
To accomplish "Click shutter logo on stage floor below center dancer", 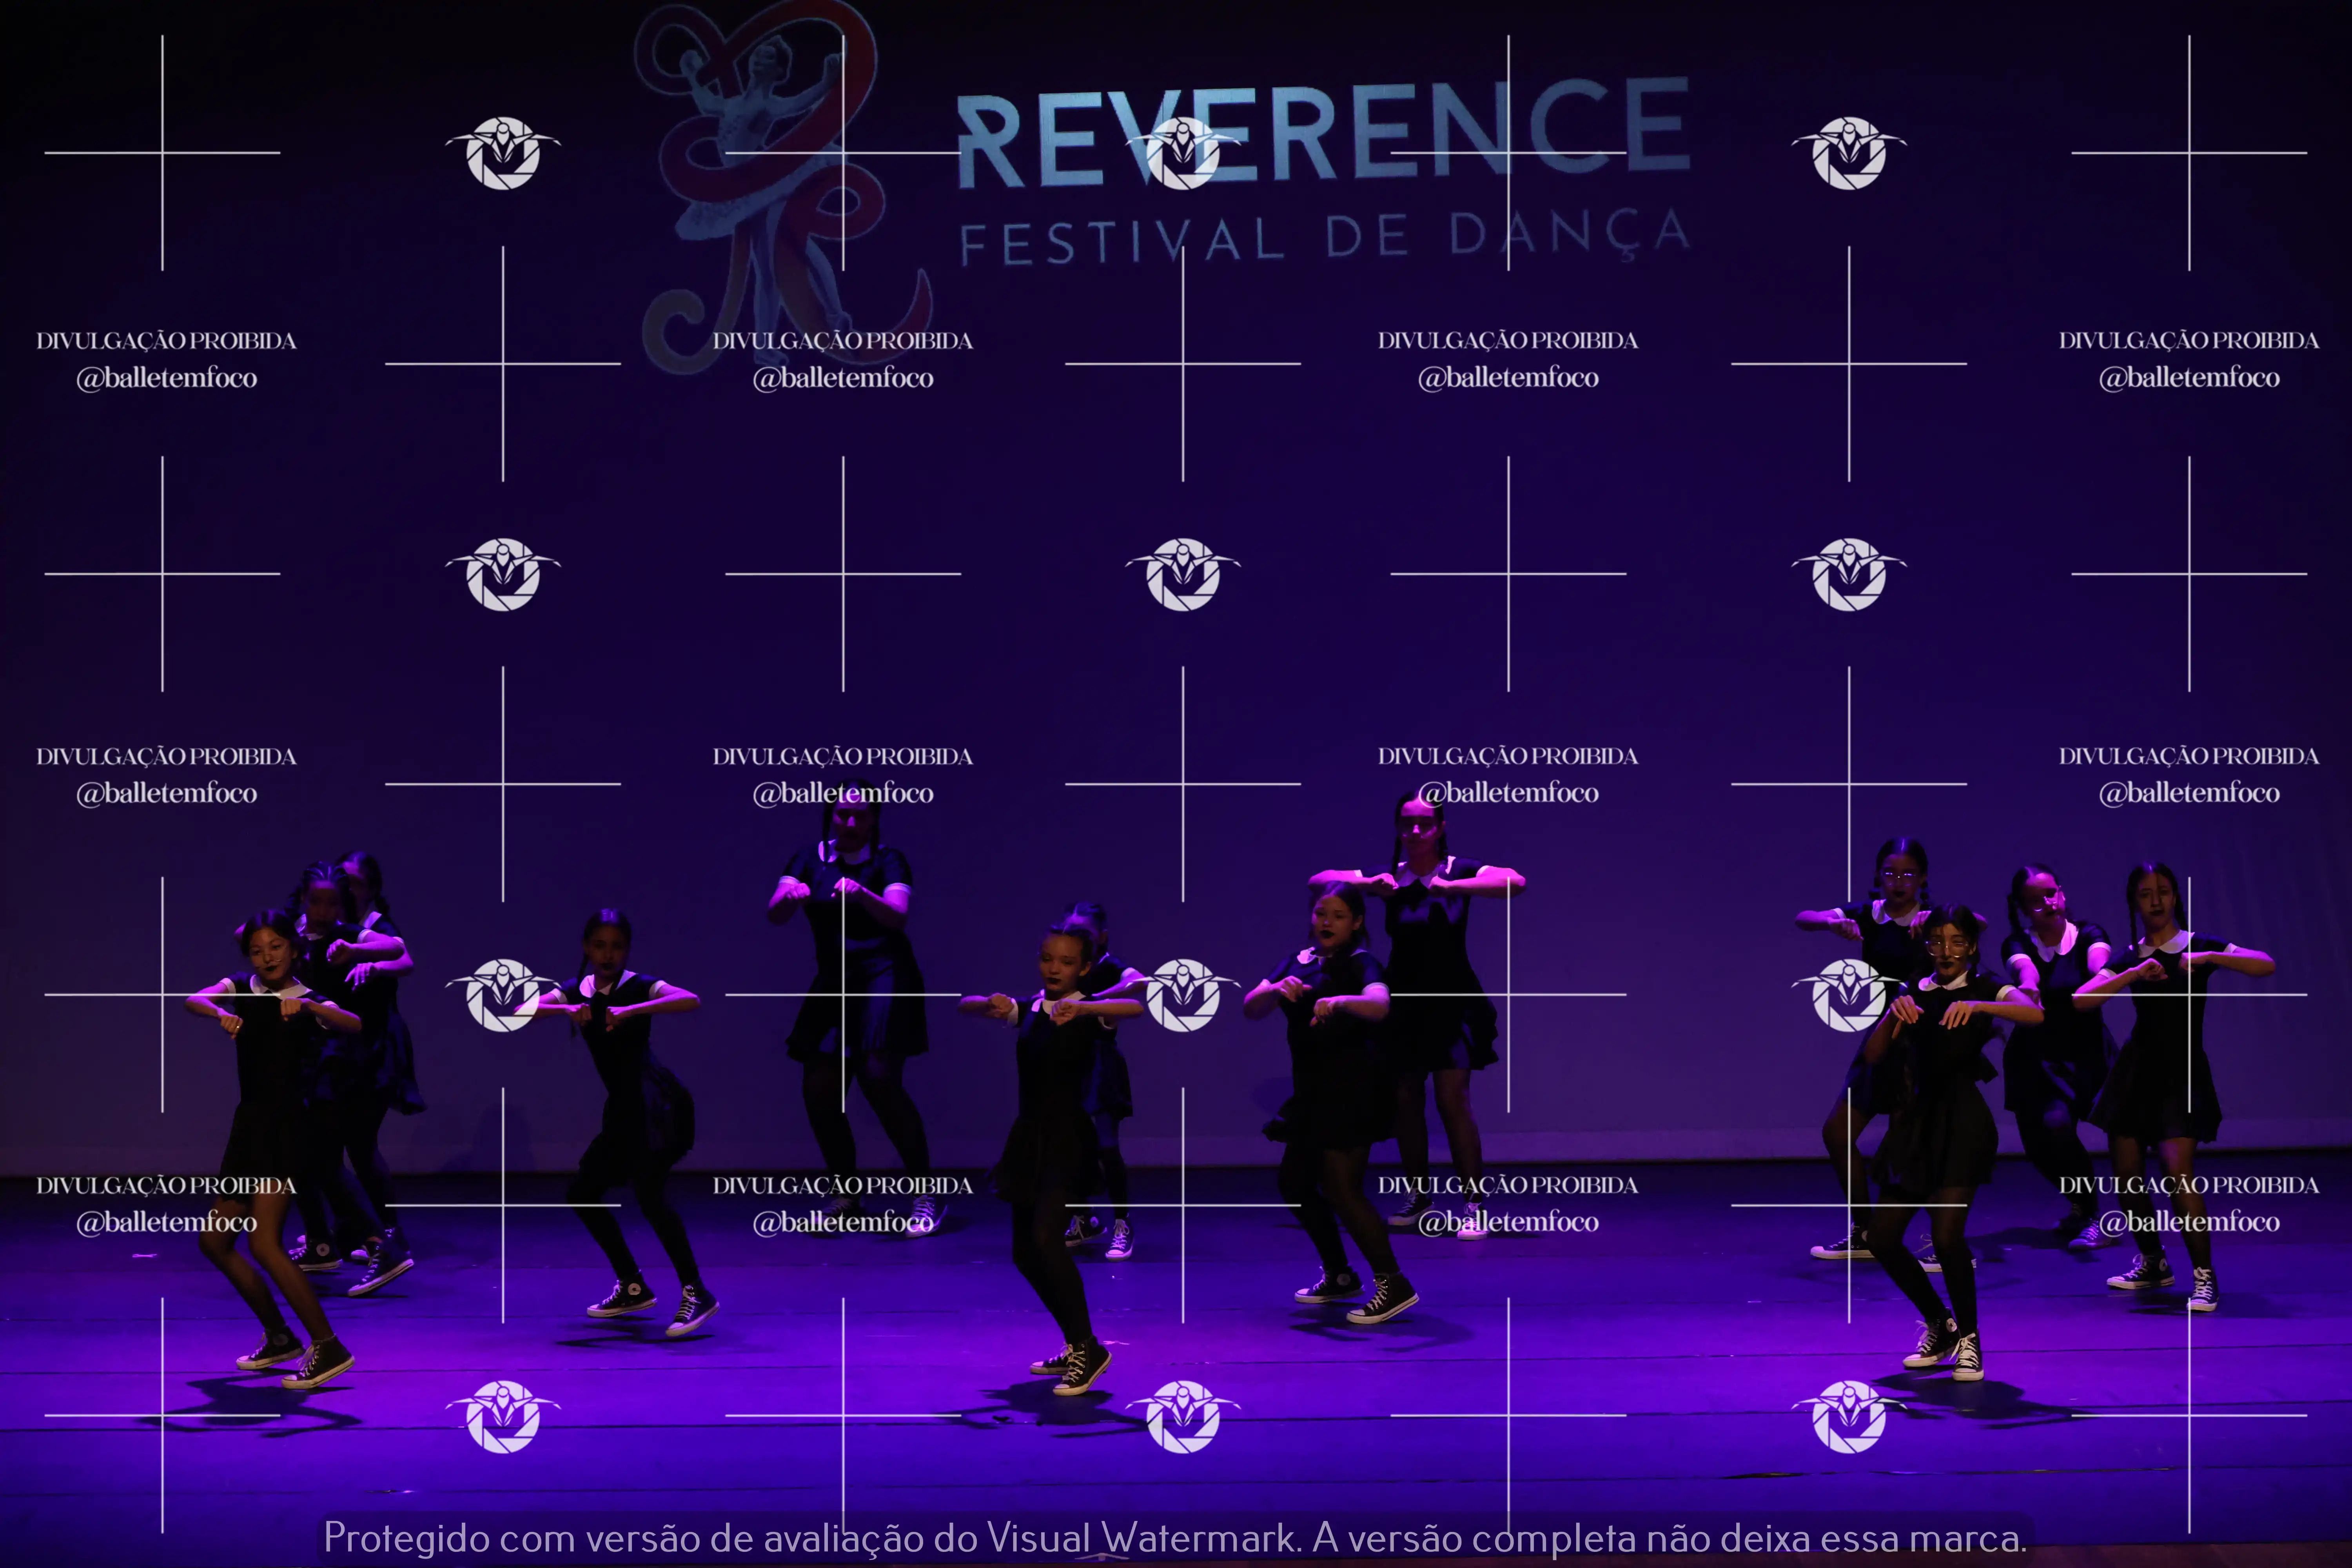I will pyautogui.click(x=1183, y=1416).
